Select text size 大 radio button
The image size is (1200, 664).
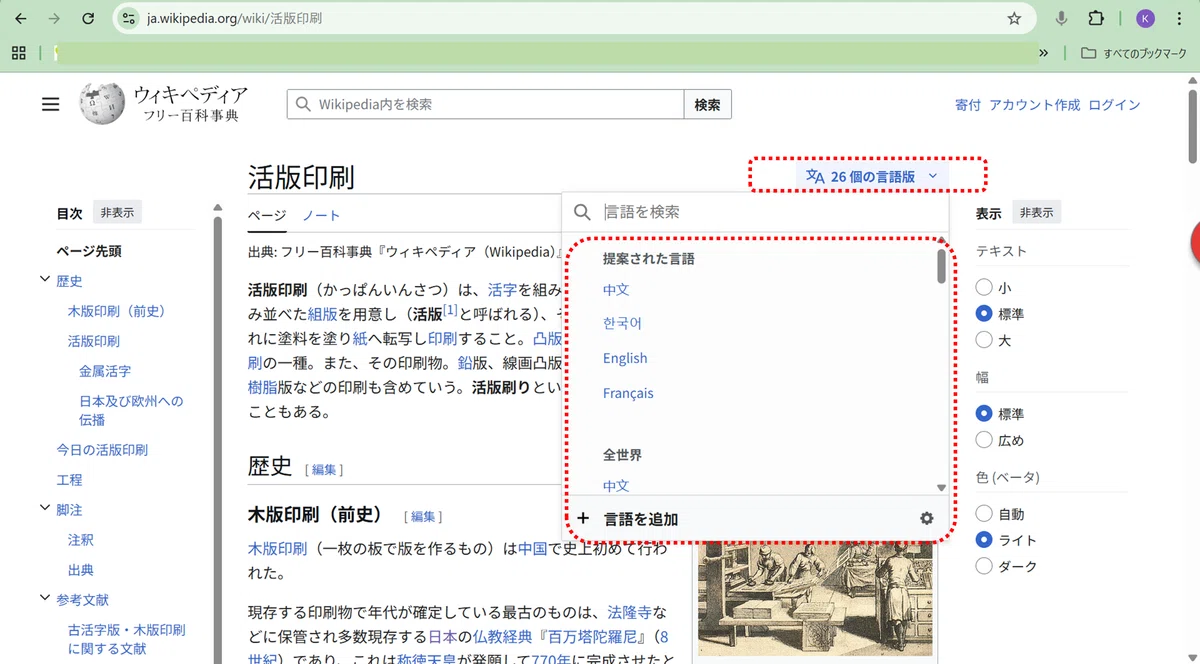coord(984,340)
